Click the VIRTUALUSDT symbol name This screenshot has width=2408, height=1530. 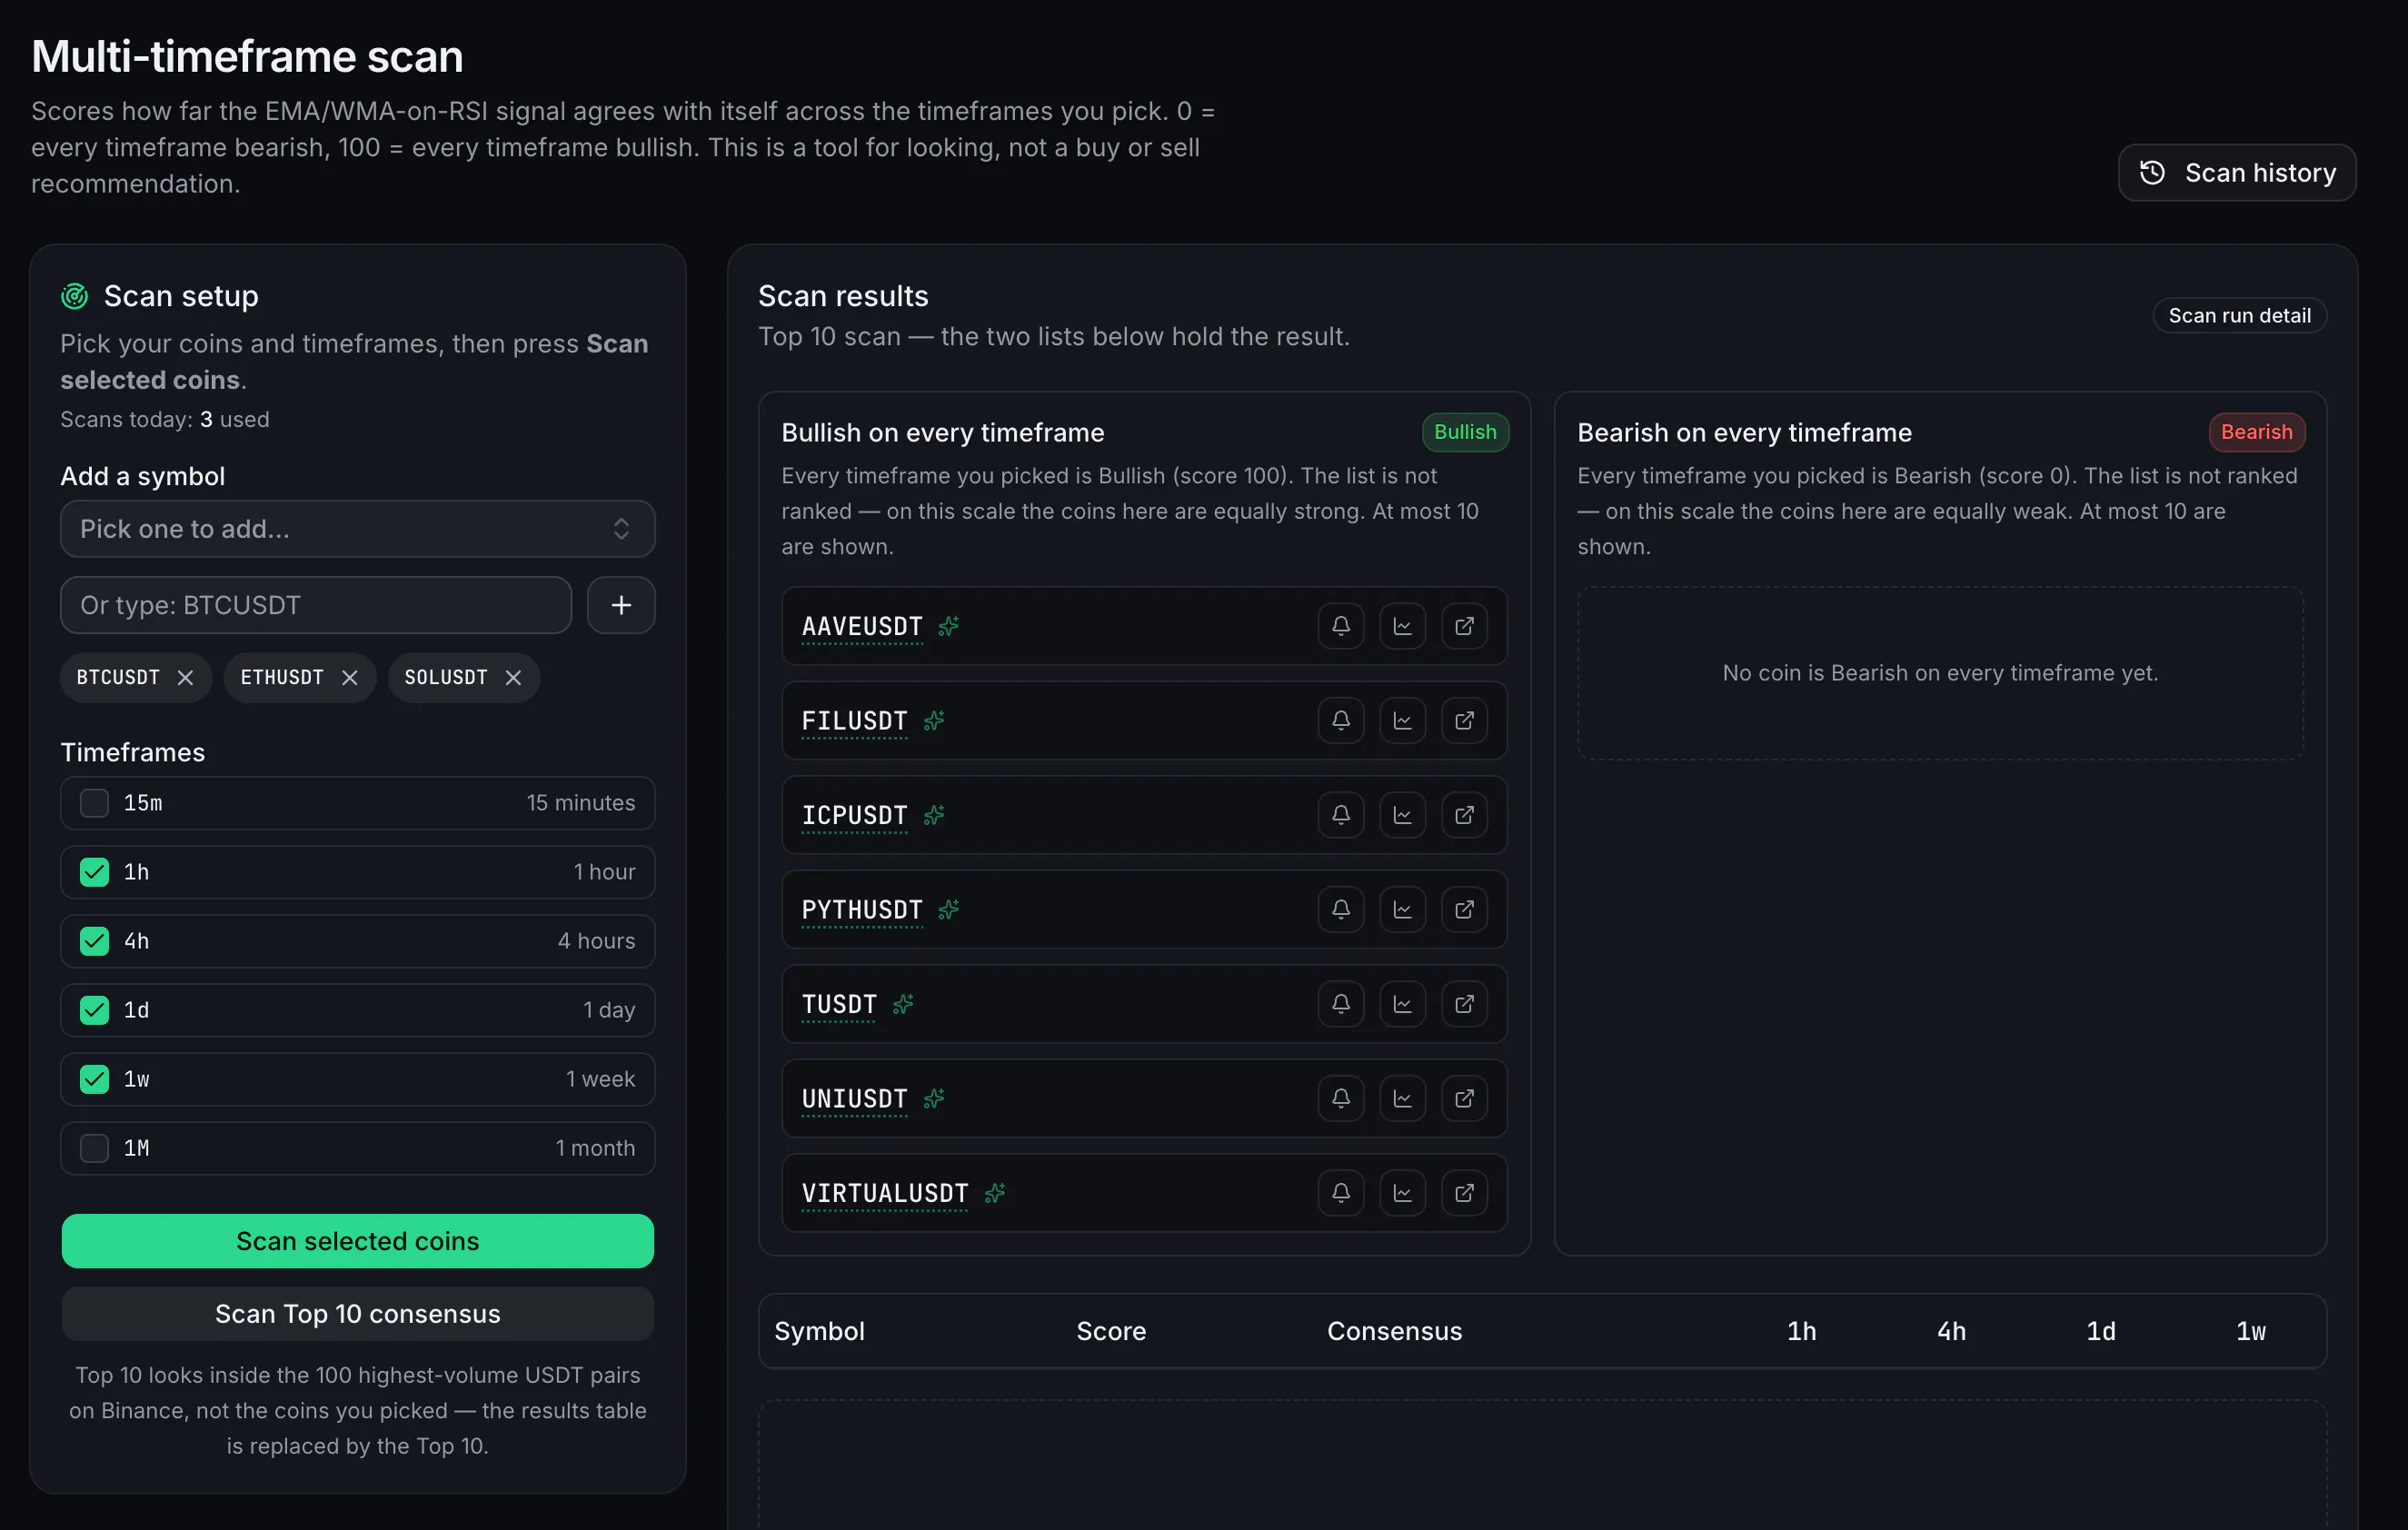coord(885,1193)
